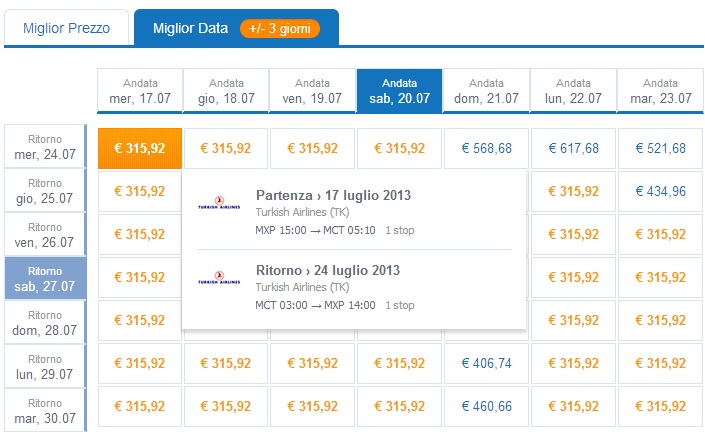Select Andata mer, 17.07 column header
The height and width of the screenshot is (432, 705).
click(140, 90)
